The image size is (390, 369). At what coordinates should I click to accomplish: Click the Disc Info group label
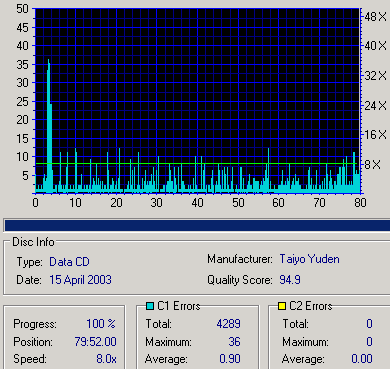[33, 242]
